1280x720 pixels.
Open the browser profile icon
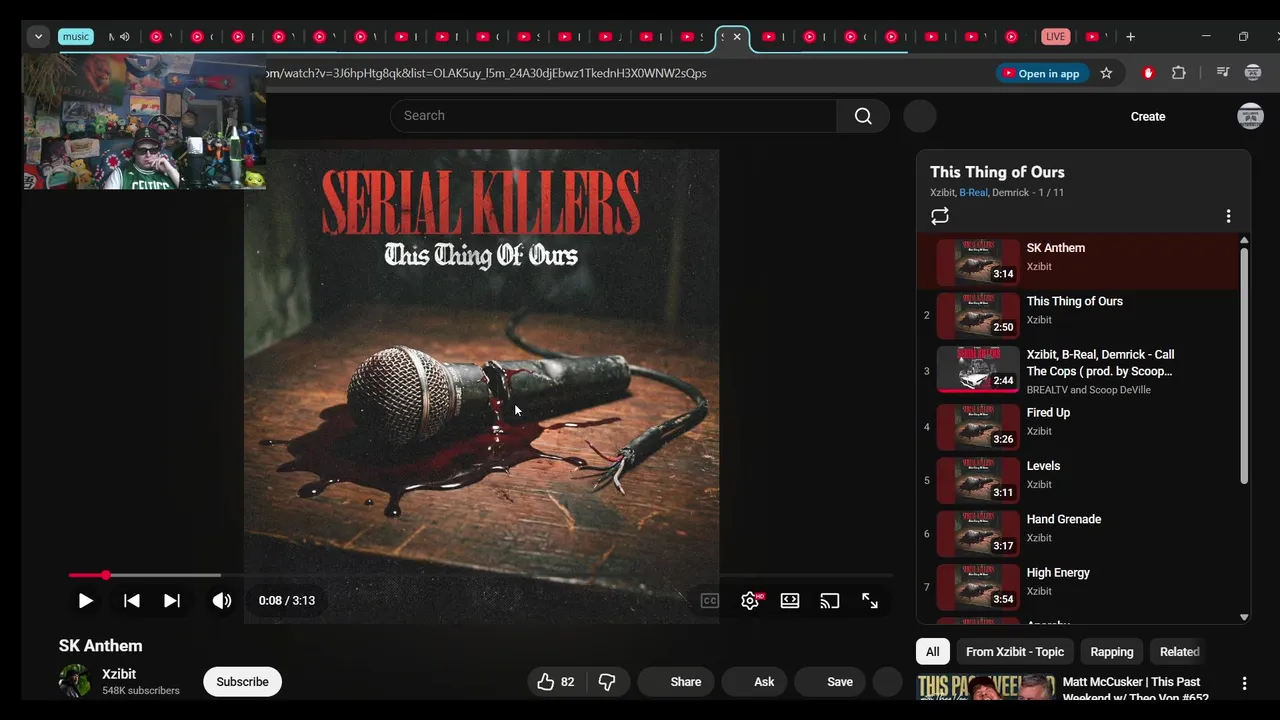coord(1253,73)
